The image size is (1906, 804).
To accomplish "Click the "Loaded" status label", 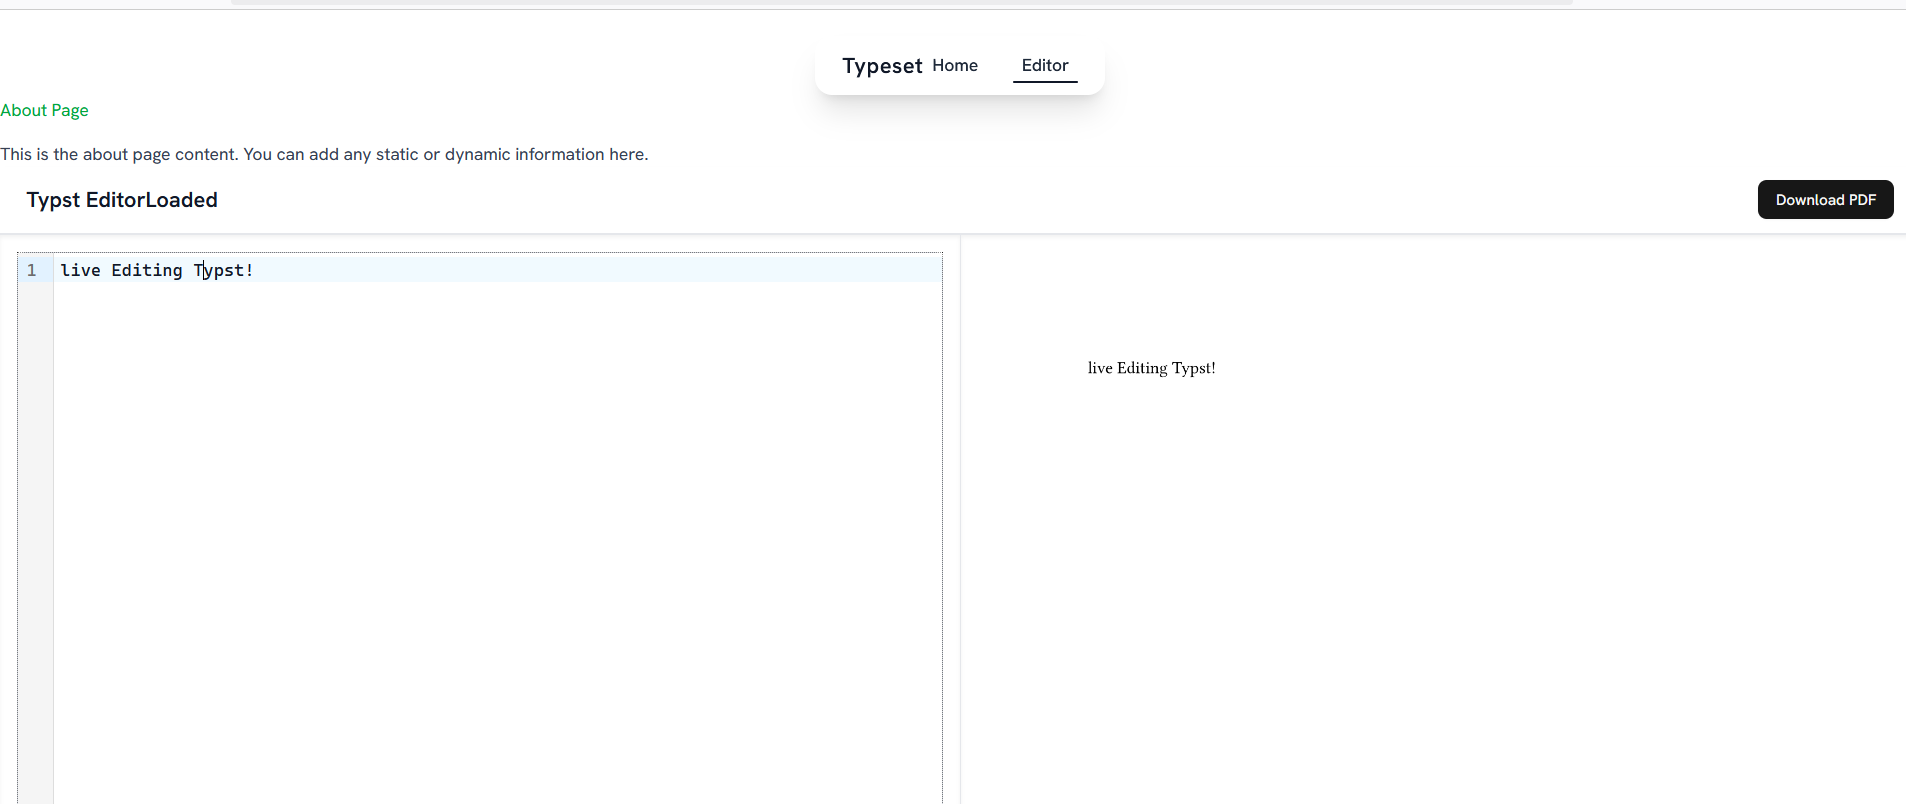I will tap(182, 200).
